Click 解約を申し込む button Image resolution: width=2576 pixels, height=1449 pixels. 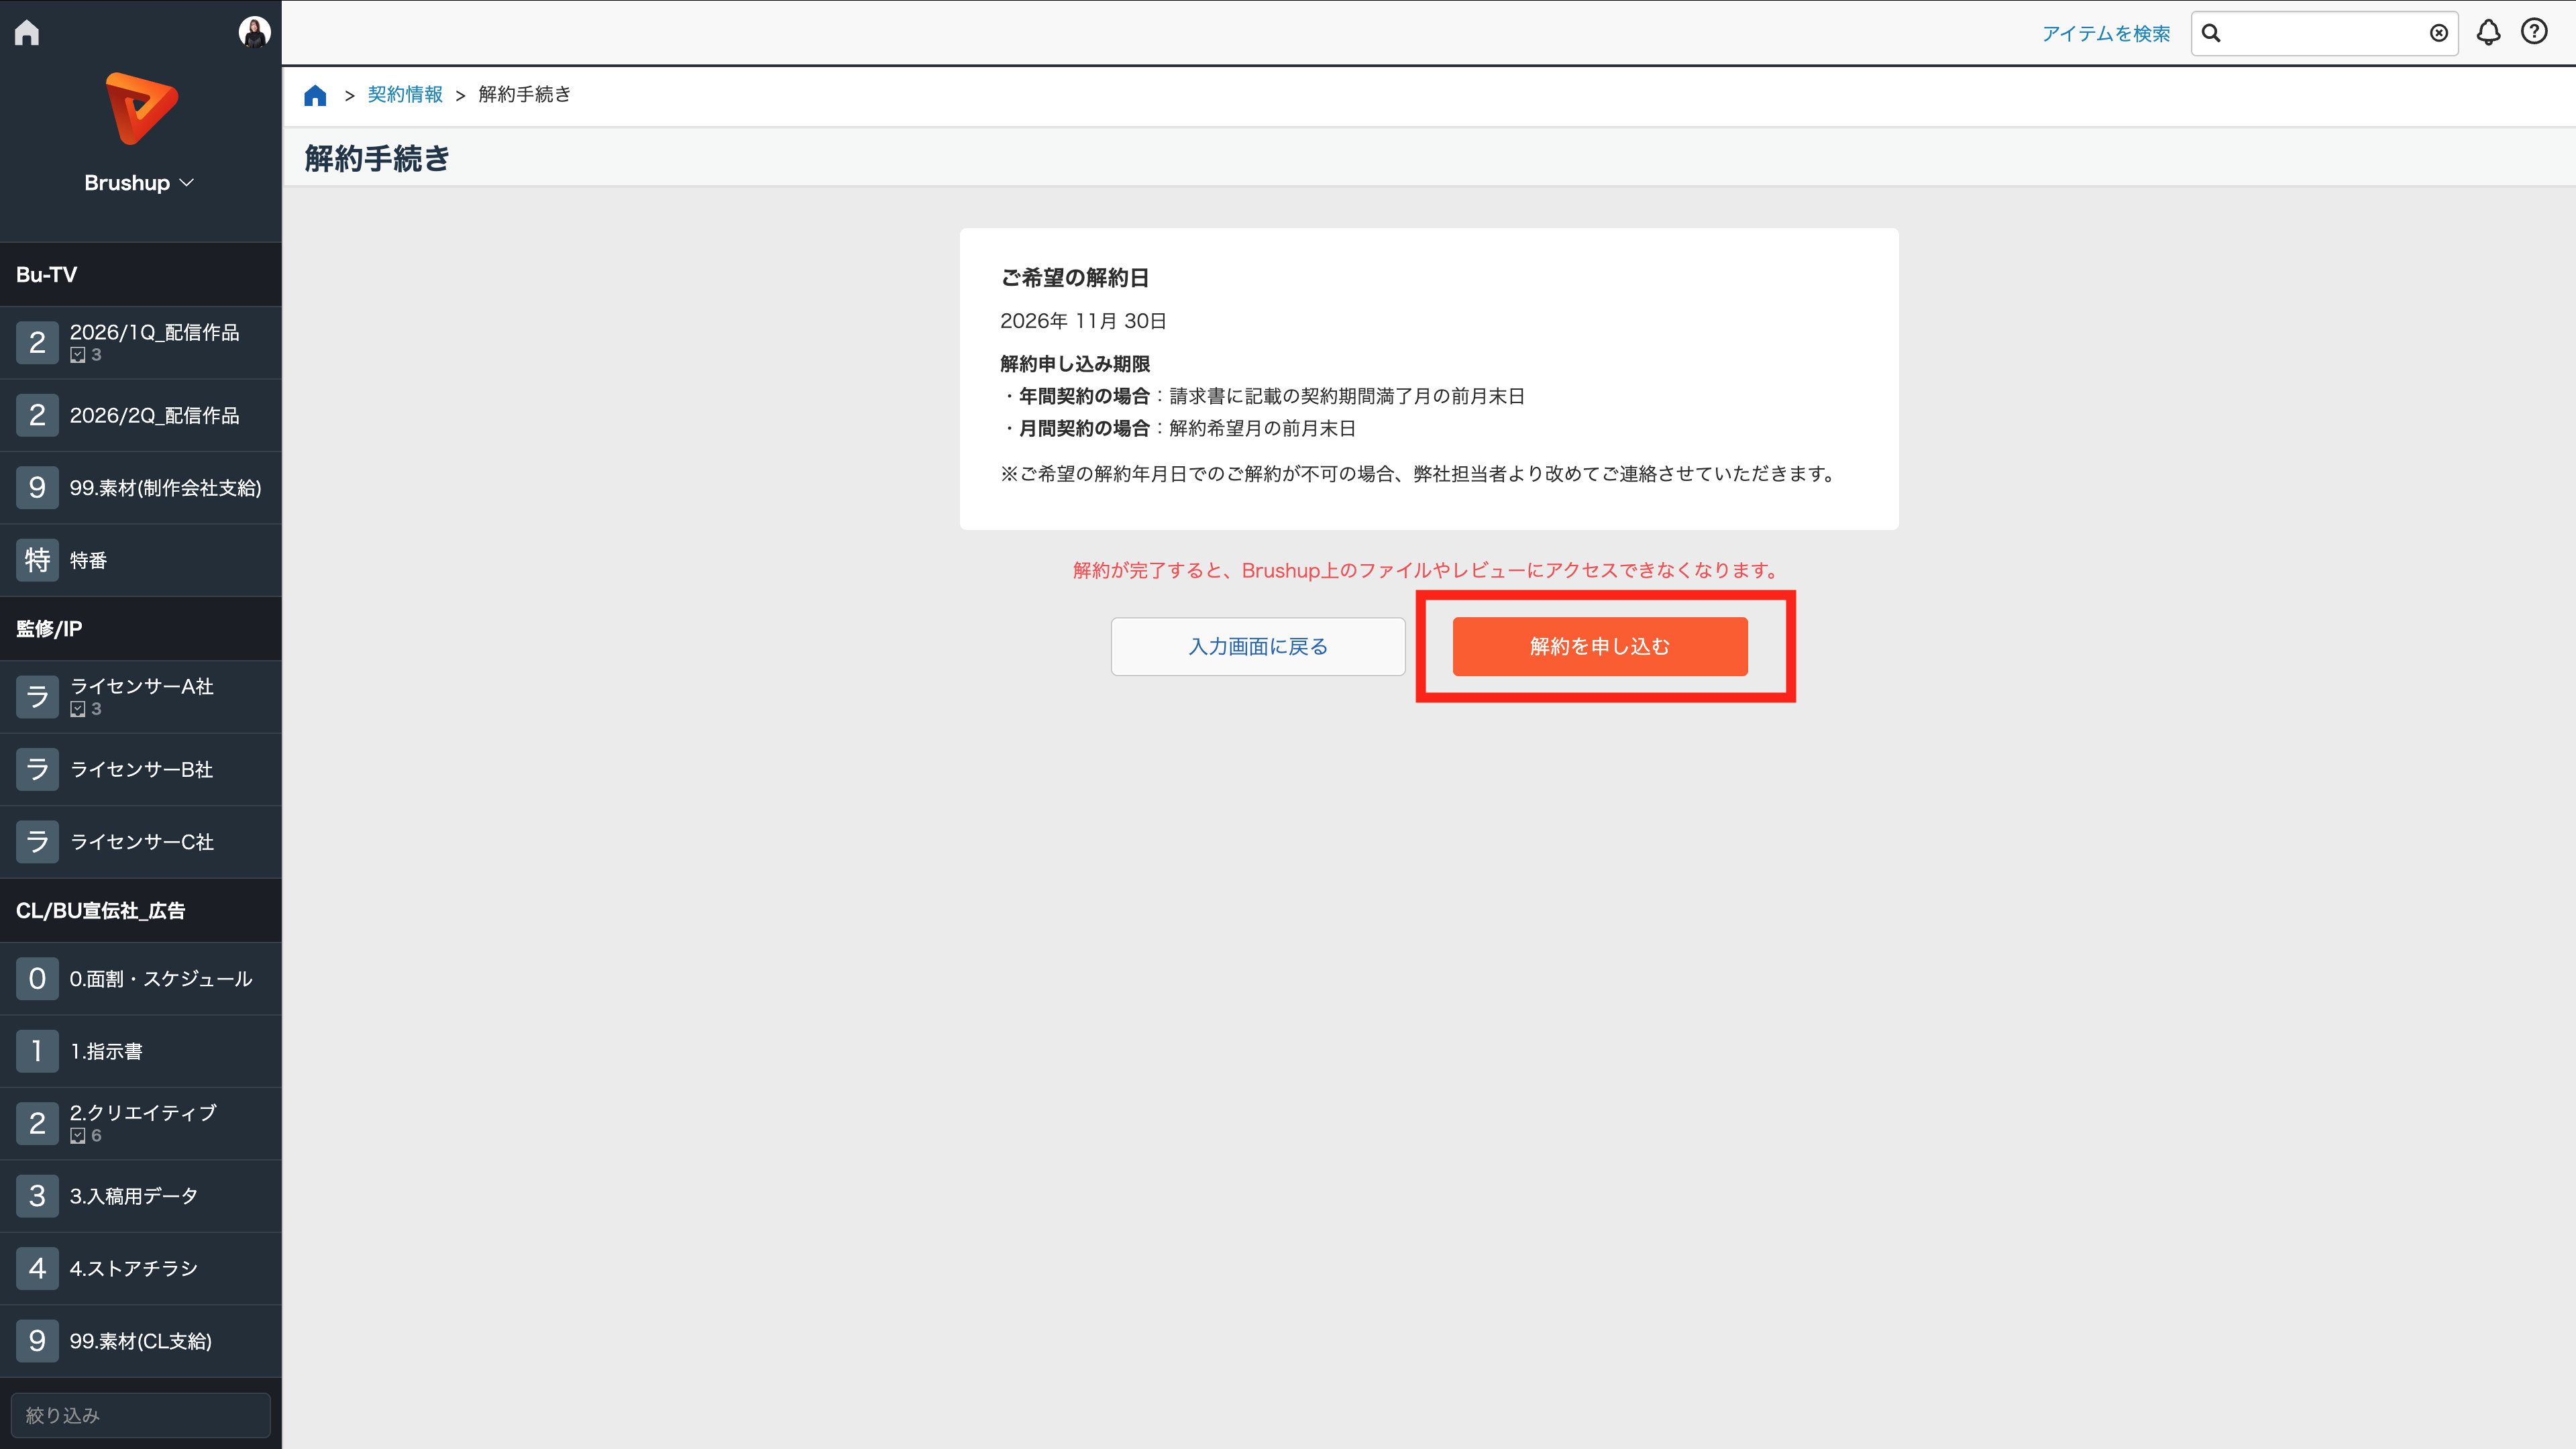tap(1600, 646)
